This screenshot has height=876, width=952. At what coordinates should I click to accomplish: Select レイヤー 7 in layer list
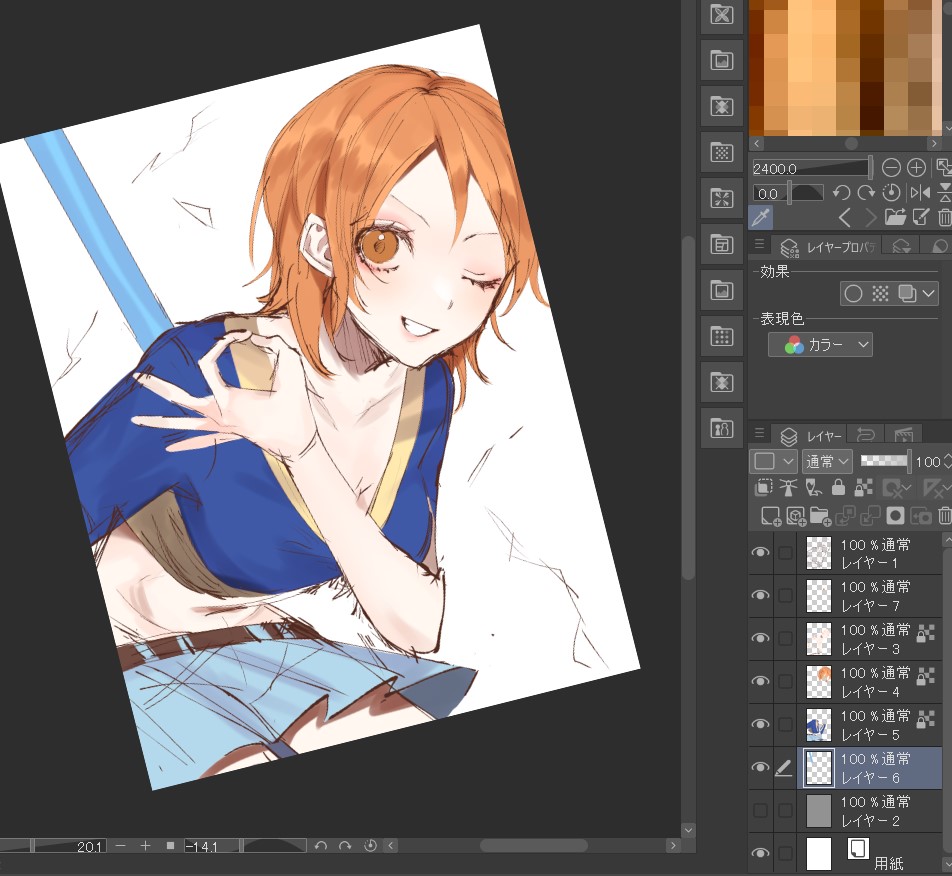[x=869, y=596]
